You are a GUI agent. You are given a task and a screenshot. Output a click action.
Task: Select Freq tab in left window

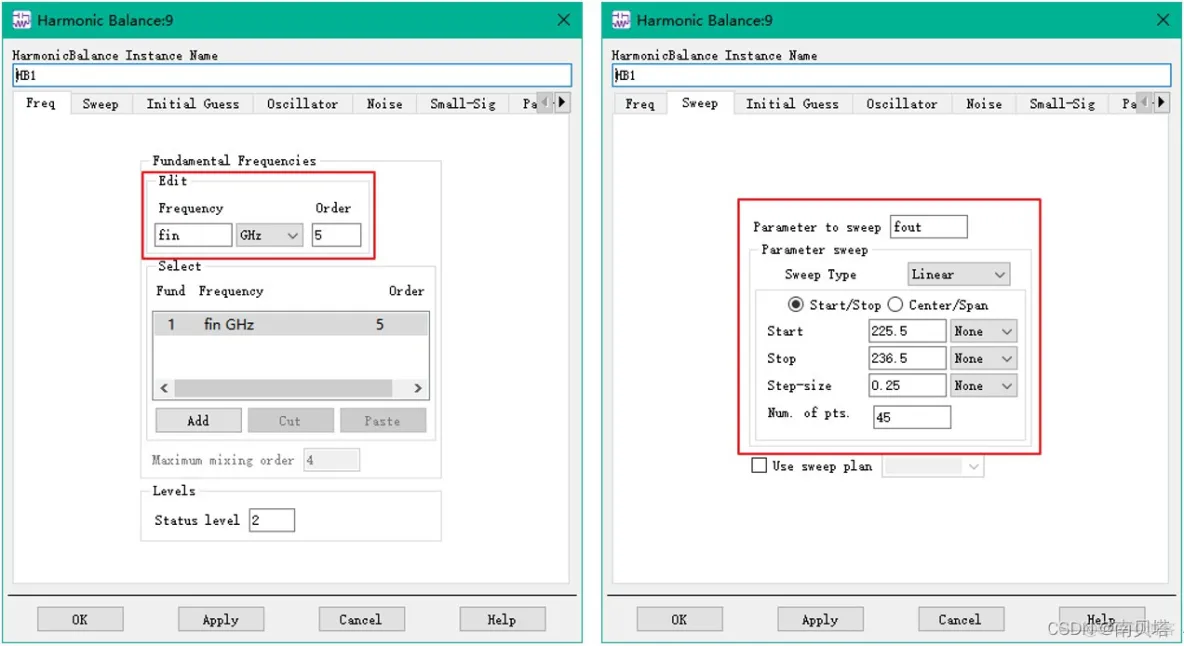(x=41, y=103)
